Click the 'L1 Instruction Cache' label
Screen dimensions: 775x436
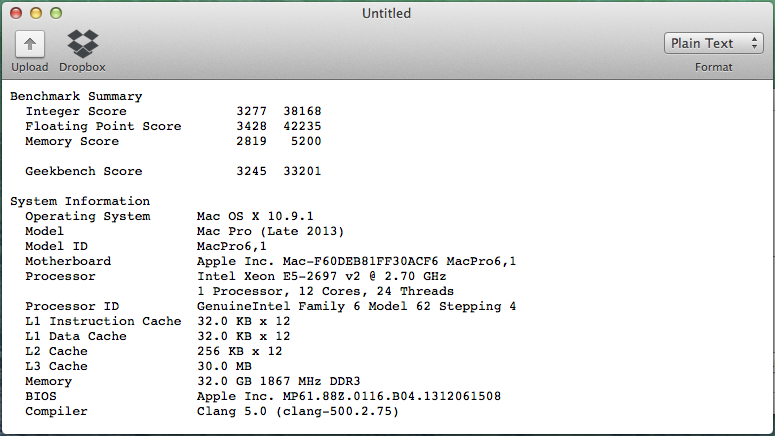pyautogui.click(x=103, y=321)
